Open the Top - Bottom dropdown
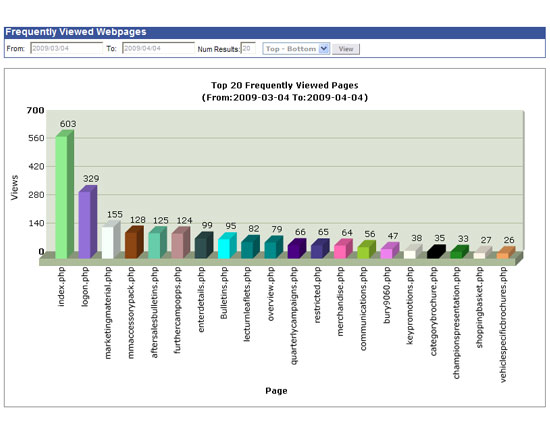Image resolution: width=550 pixels, height=446 pixels. coord(296,49)
